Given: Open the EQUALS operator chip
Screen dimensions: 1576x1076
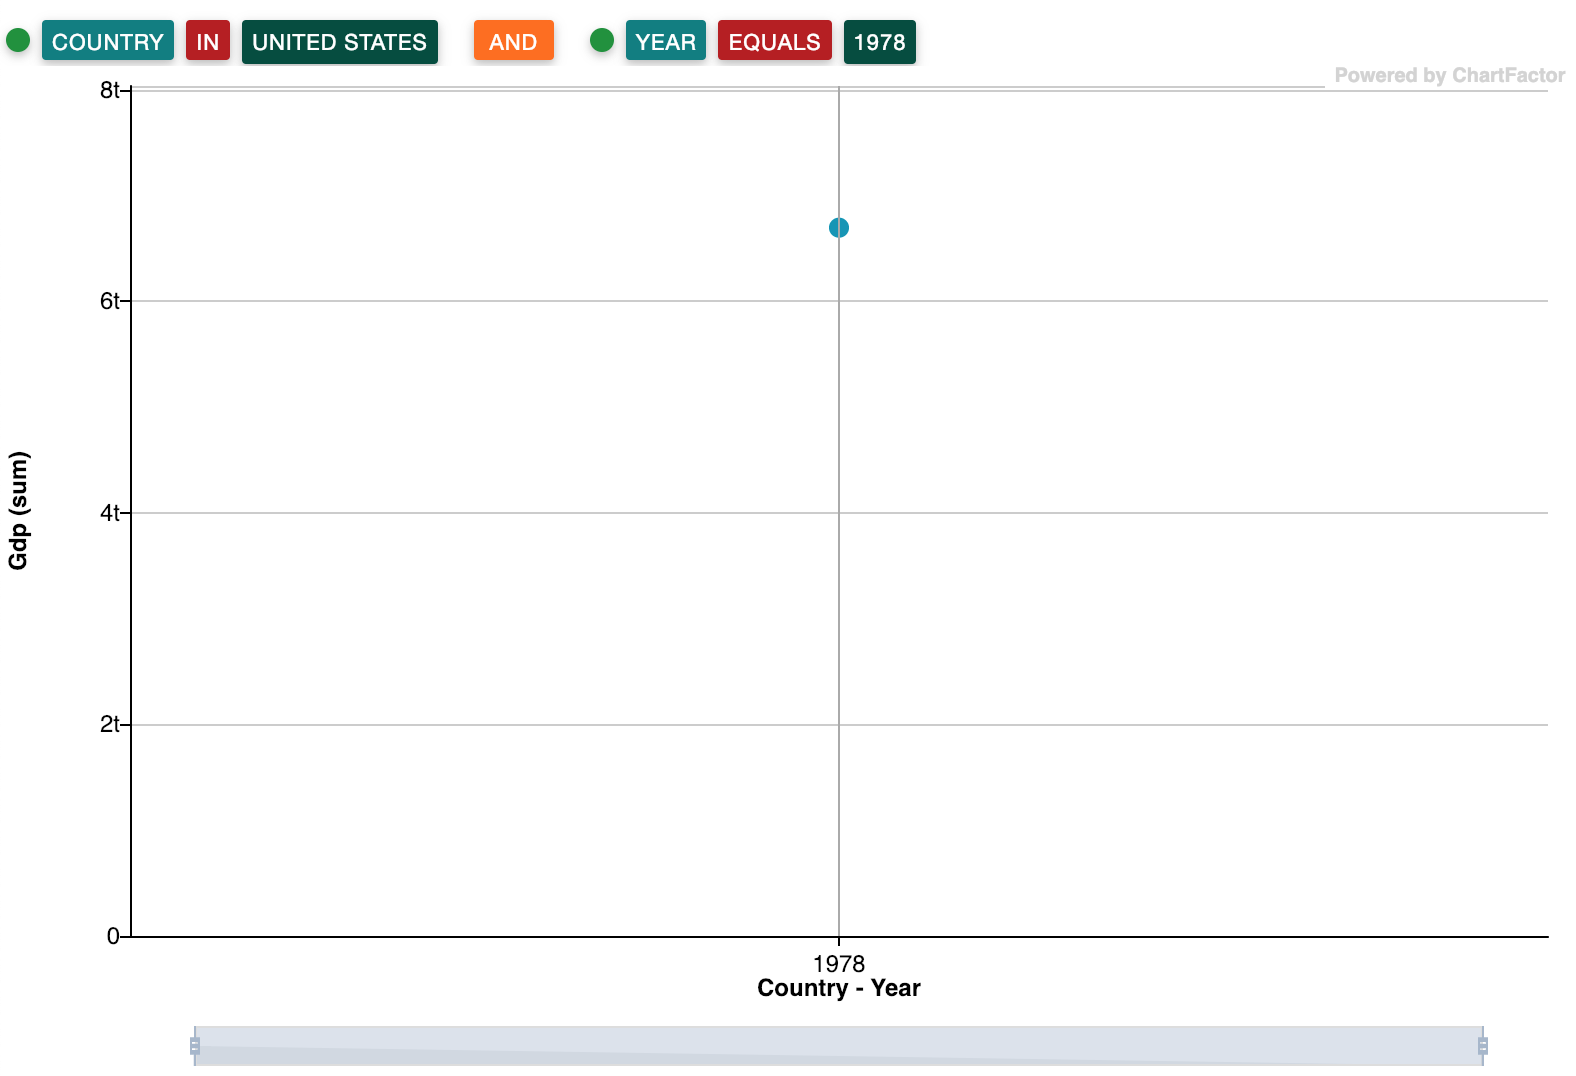Looking at the screenshot, I should (774, 42).
